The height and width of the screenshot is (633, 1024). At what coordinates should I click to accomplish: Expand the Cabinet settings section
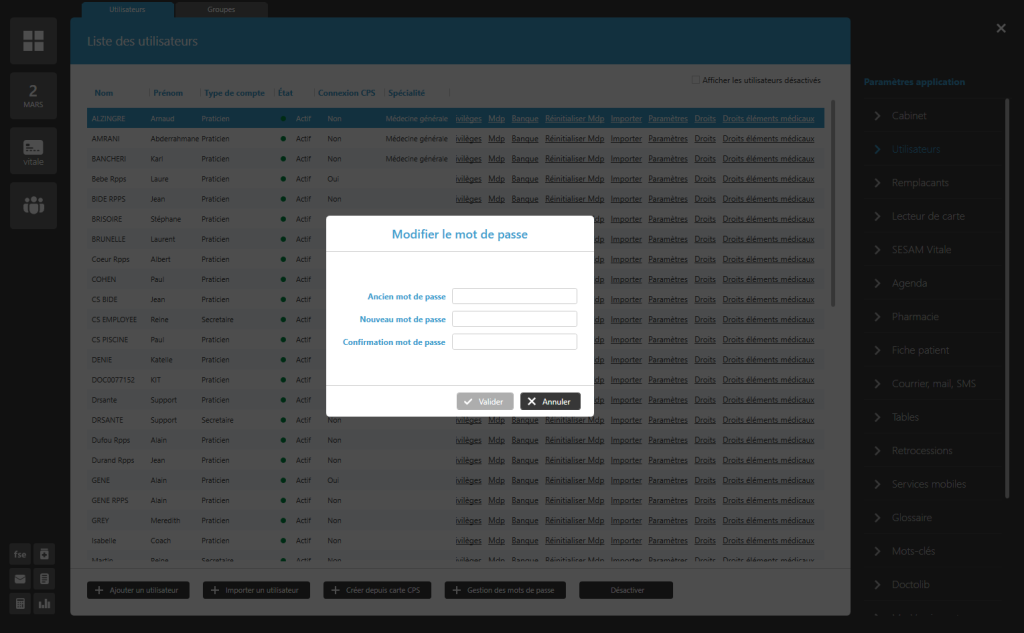(909, 116)
